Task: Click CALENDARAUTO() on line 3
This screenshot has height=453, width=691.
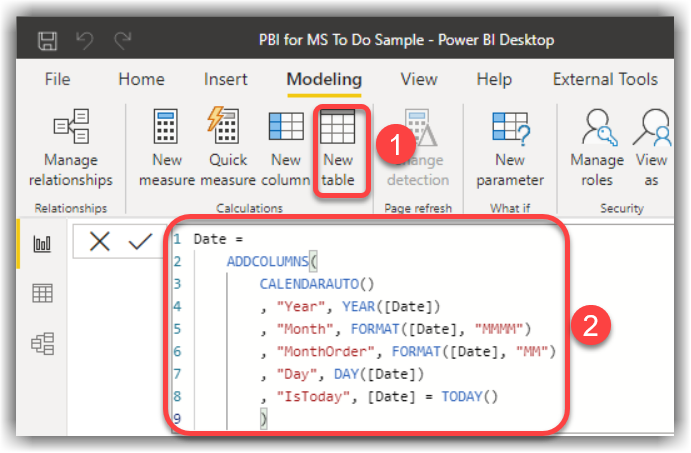Action: 316,284
